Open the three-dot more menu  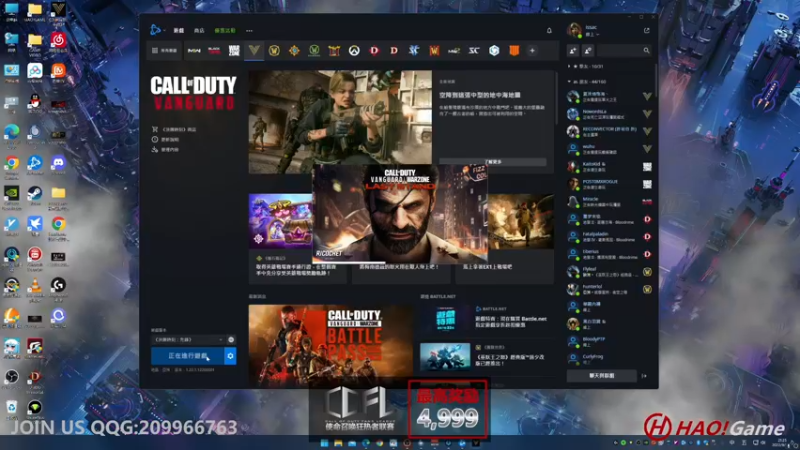(x=249, y=31)
